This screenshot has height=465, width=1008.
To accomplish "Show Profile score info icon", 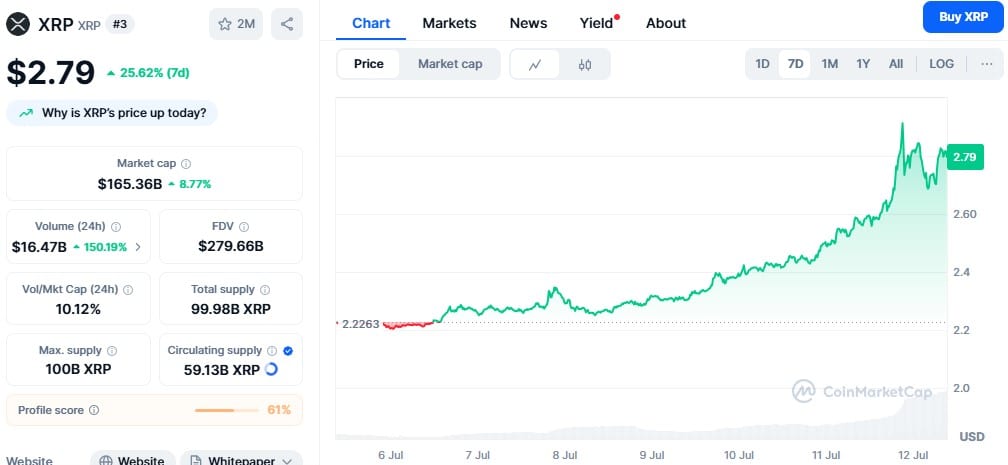I will click(x=94, y=410).
